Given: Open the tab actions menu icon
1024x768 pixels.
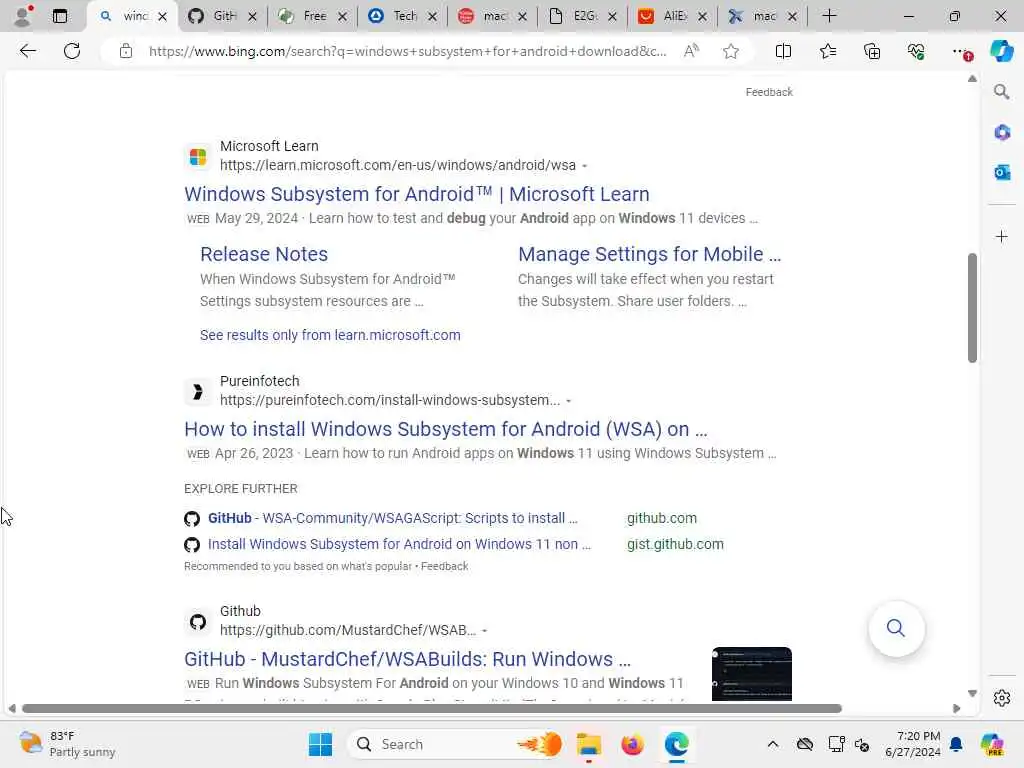Looking at the screenshot, I should tap(59, 16).
